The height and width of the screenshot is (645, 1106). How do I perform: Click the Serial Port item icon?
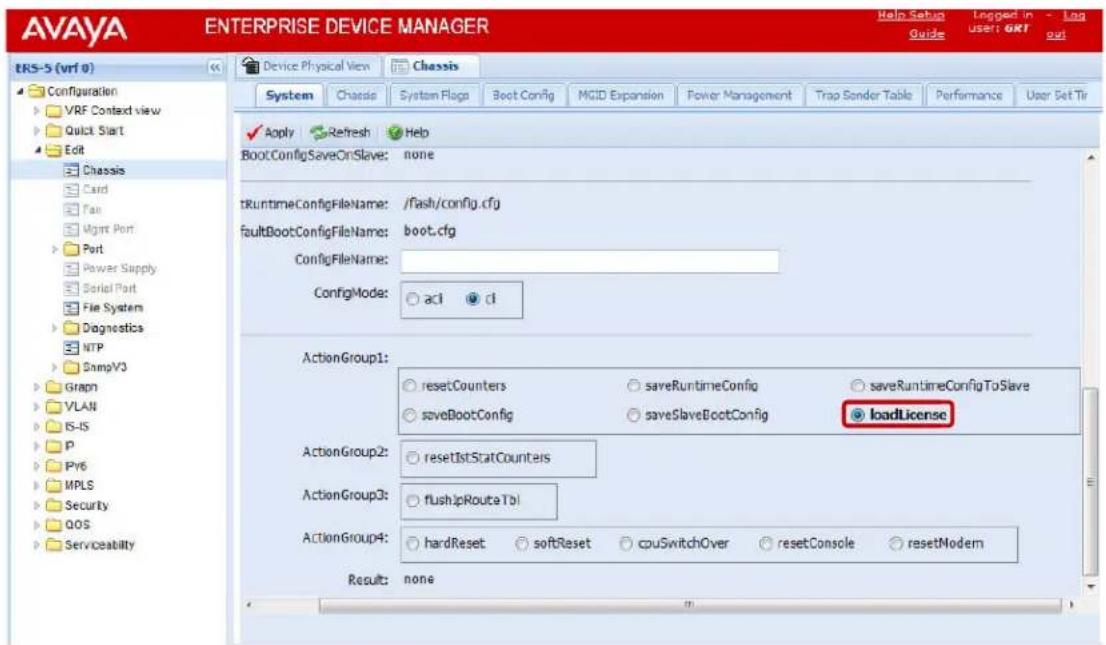[x=71, y=288]
